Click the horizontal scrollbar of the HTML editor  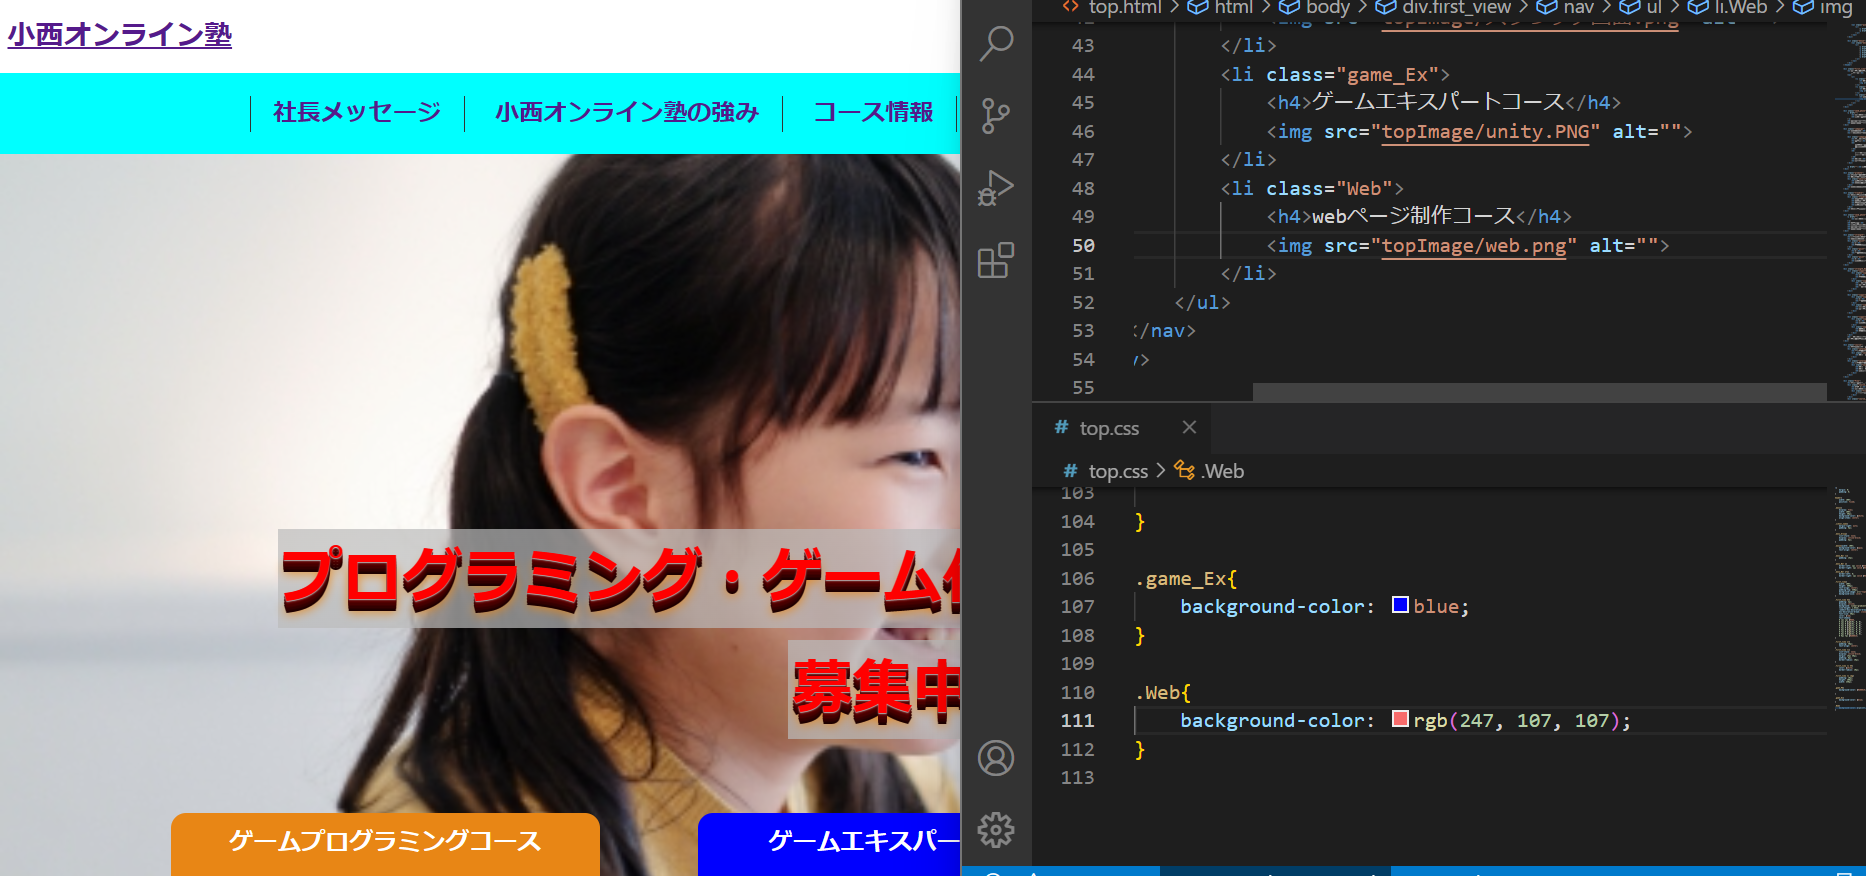[1539, 392]
